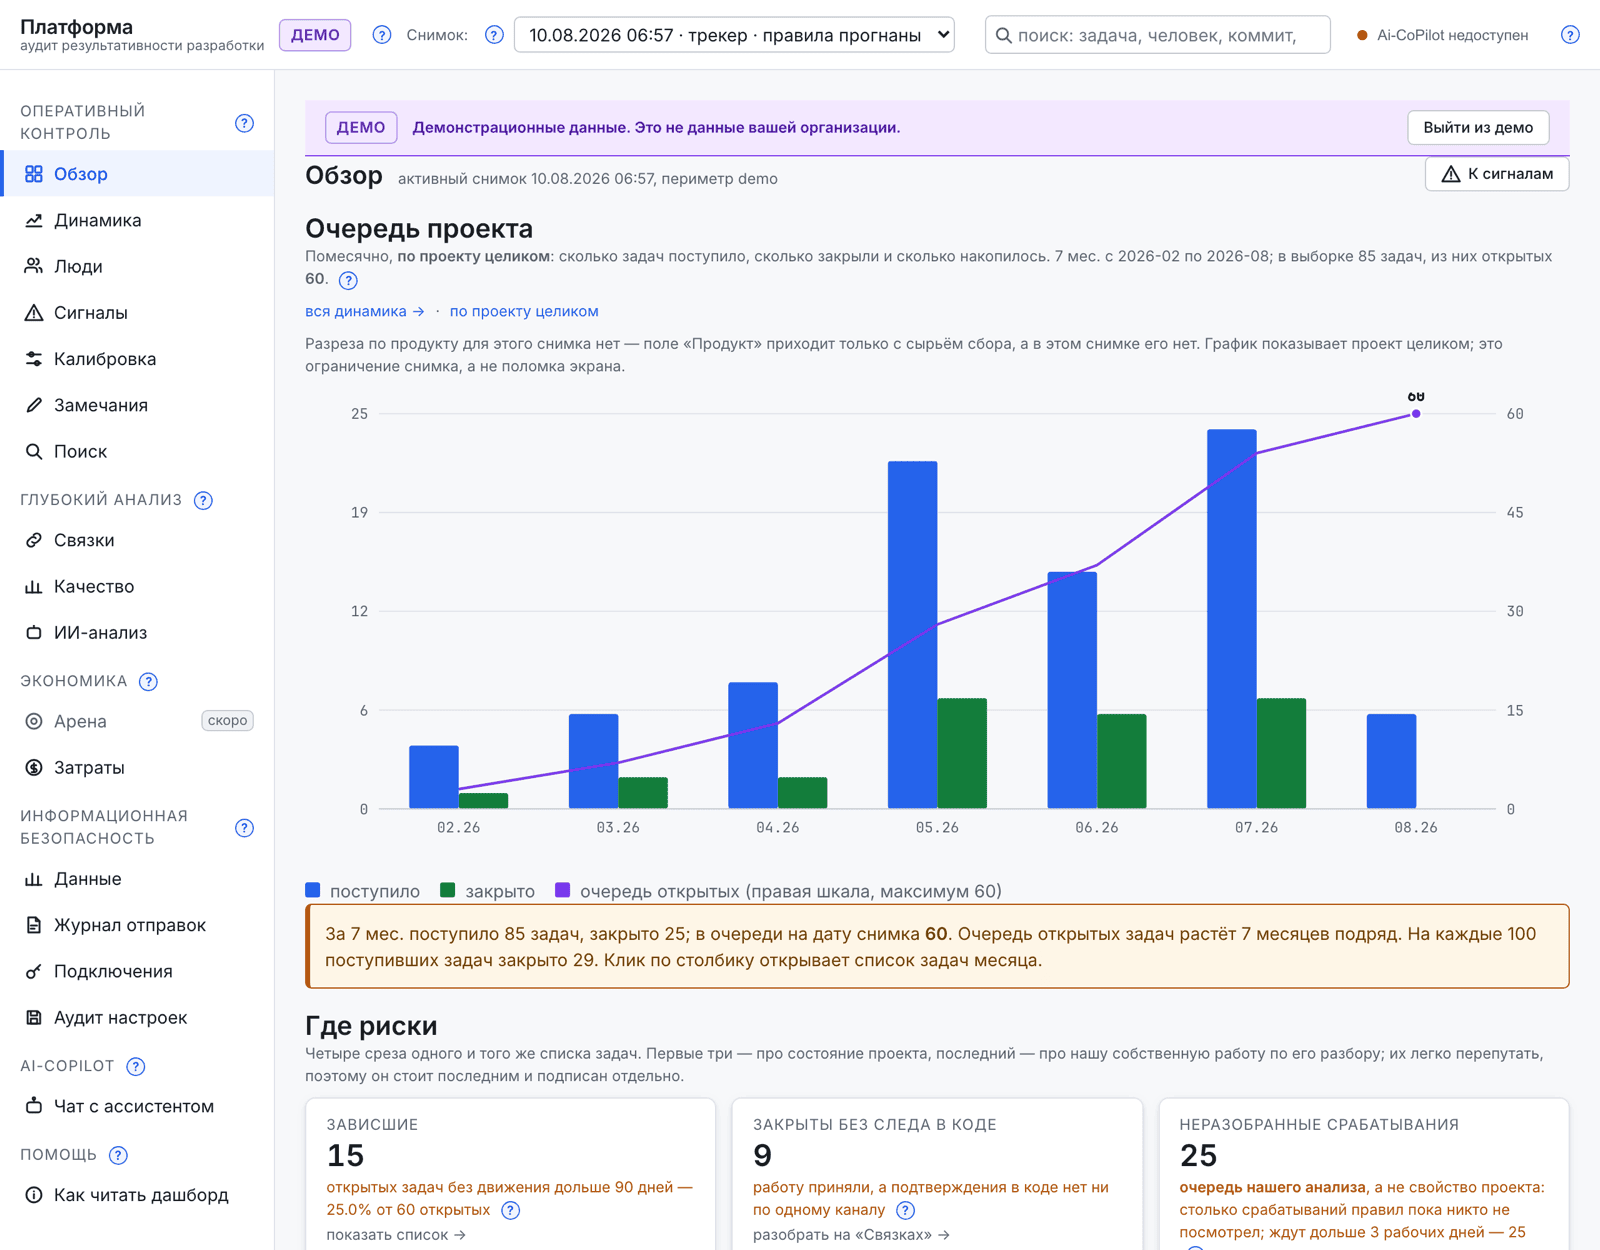Click help icon next to ДЕМО badge

pyautogui.click(x=382, y=35)
